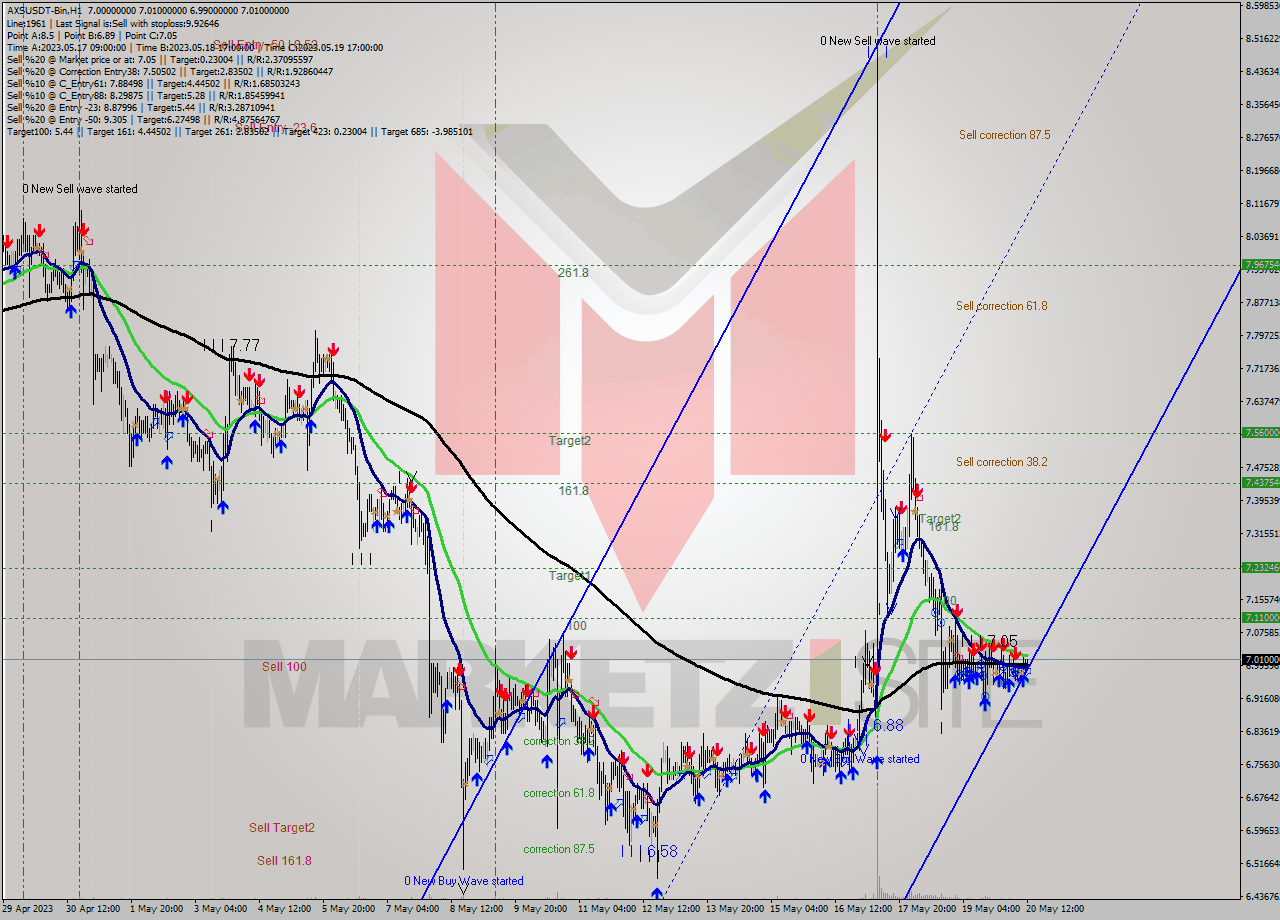Screen dimensions: 1280x920
Task: Click the '29 Apr 2023' date on time axis
Action: click(x=29, y=909)
